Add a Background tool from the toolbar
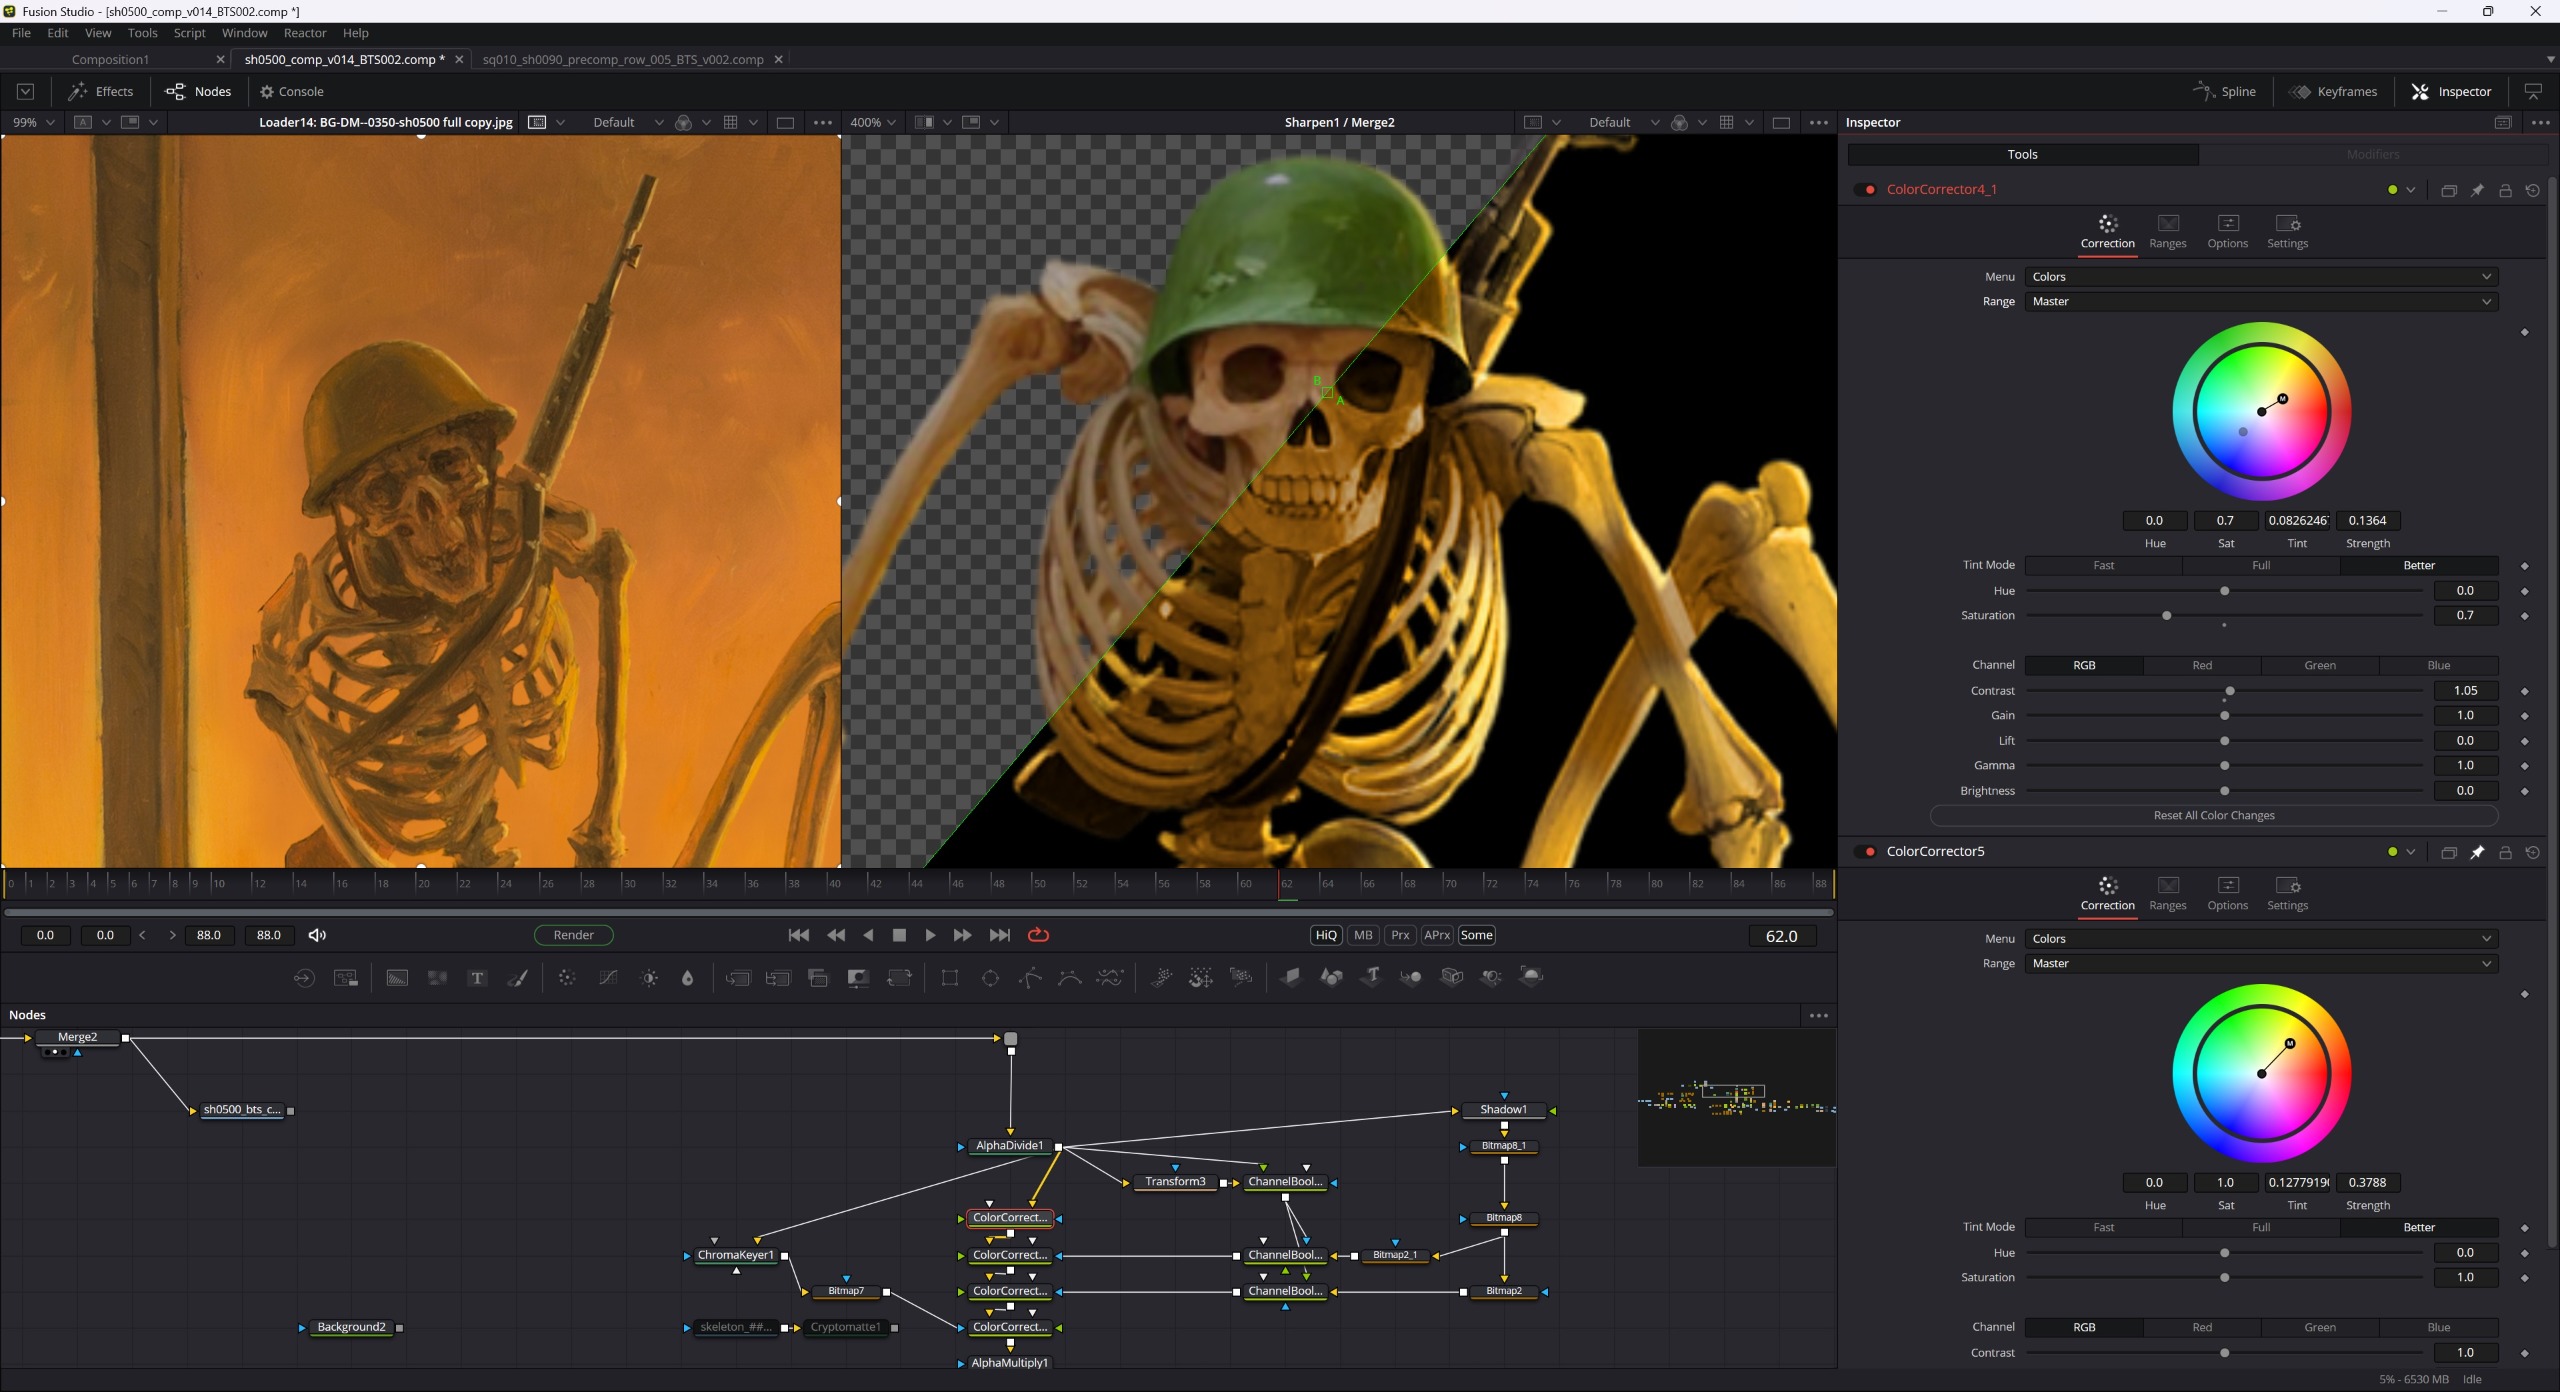 point(397,978)
